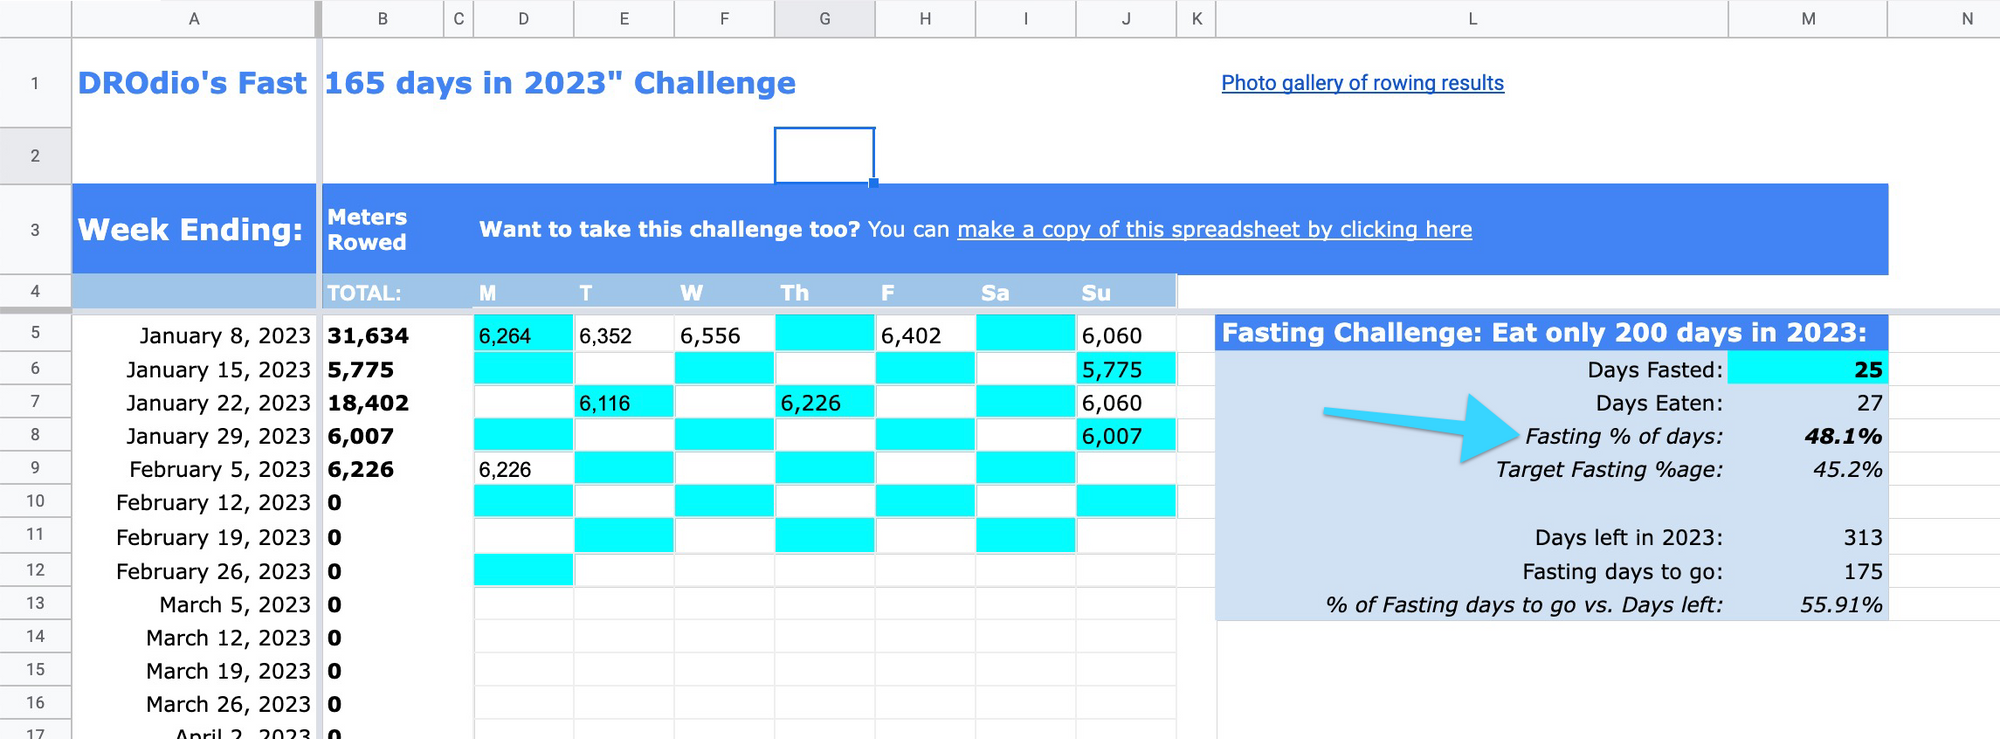Click the Fasting % of days value 48.1%

click(1842, 436)
